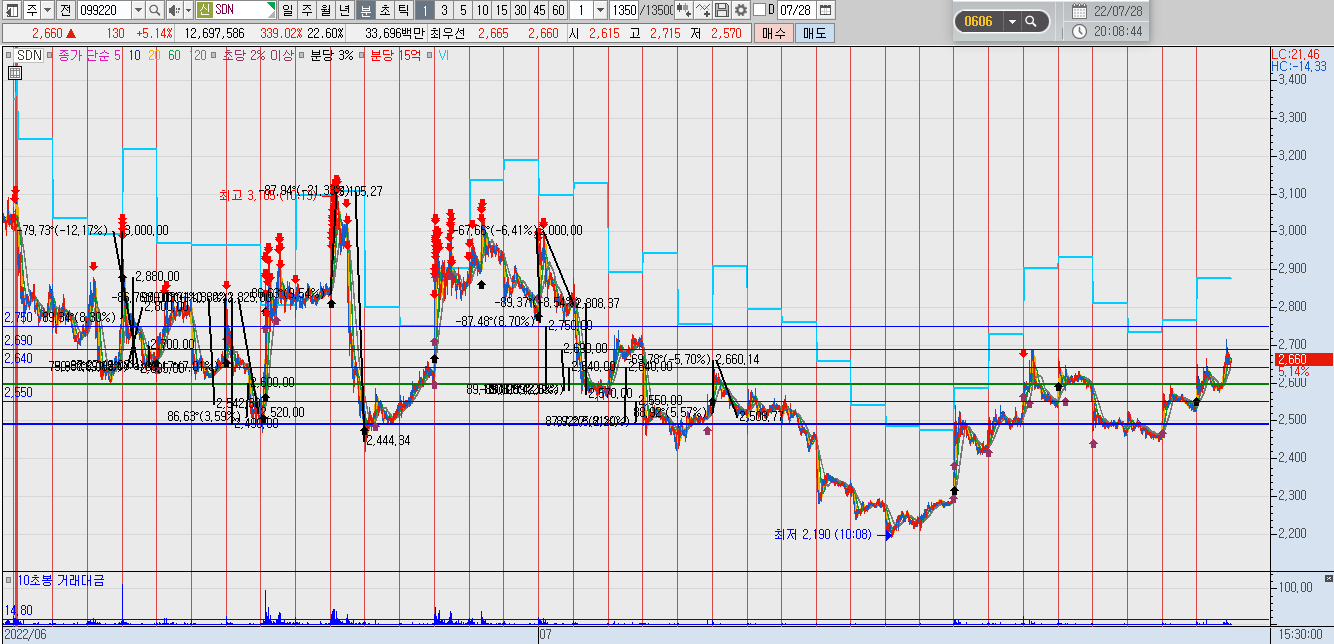The width and height of the screenshot is (1334, 644).
Task: Click the add line indicator icon
Action: [702, 10]
